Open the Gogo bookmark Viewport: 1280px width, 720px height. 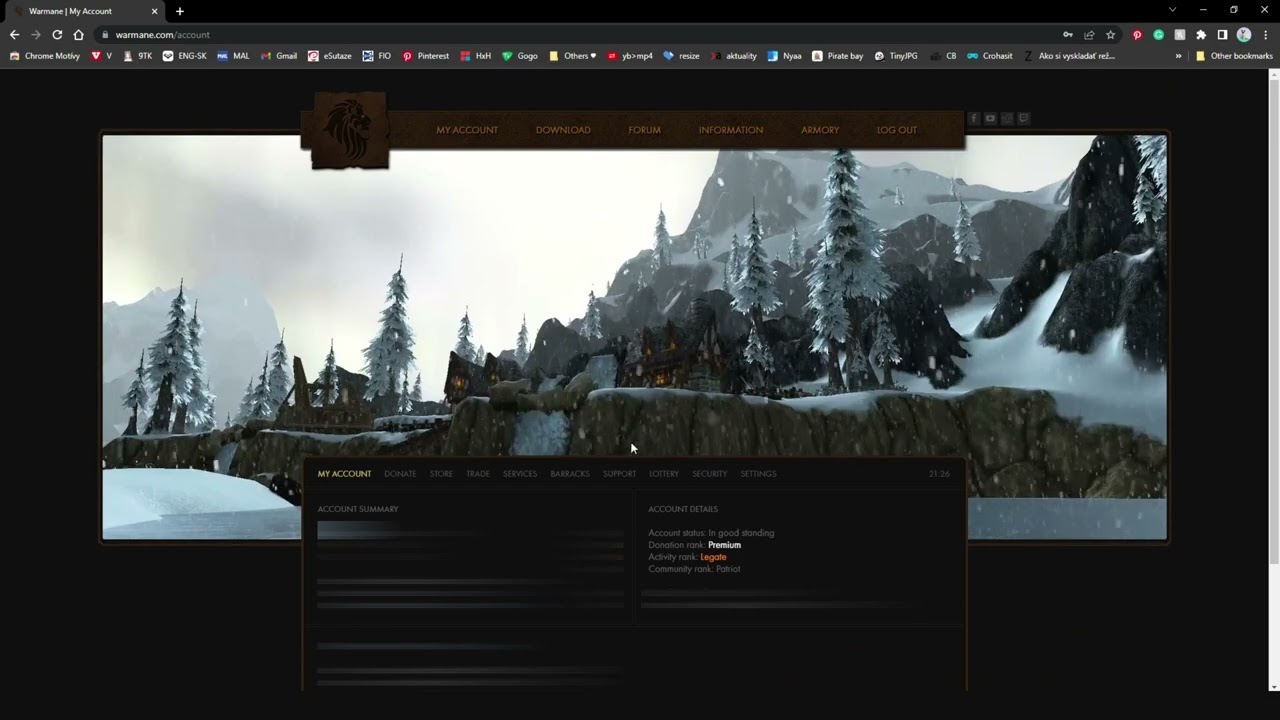[520, 56]
